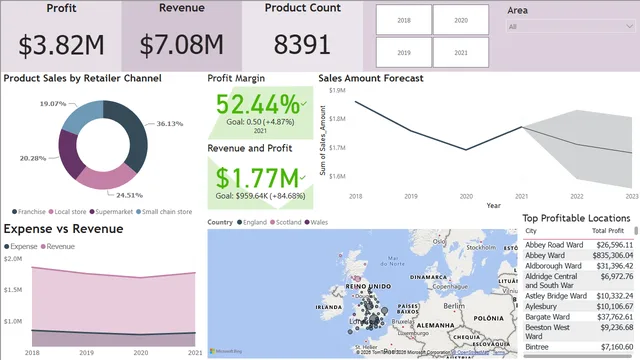Sort table by City column header
Screen dimensions: 640x360
(x=531, y=231)
